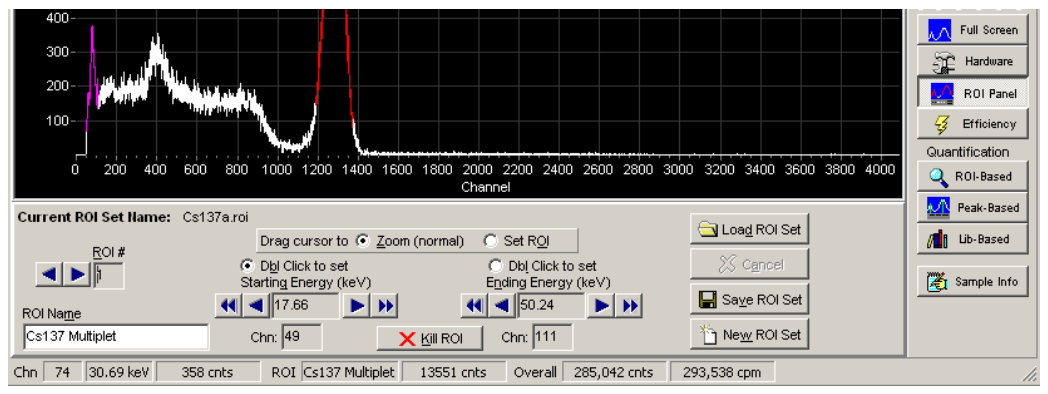This screenshot has height=394, width=1048.
Task: Click the 13551 cnts ROI status entry
Action: [x=454, y=372]
